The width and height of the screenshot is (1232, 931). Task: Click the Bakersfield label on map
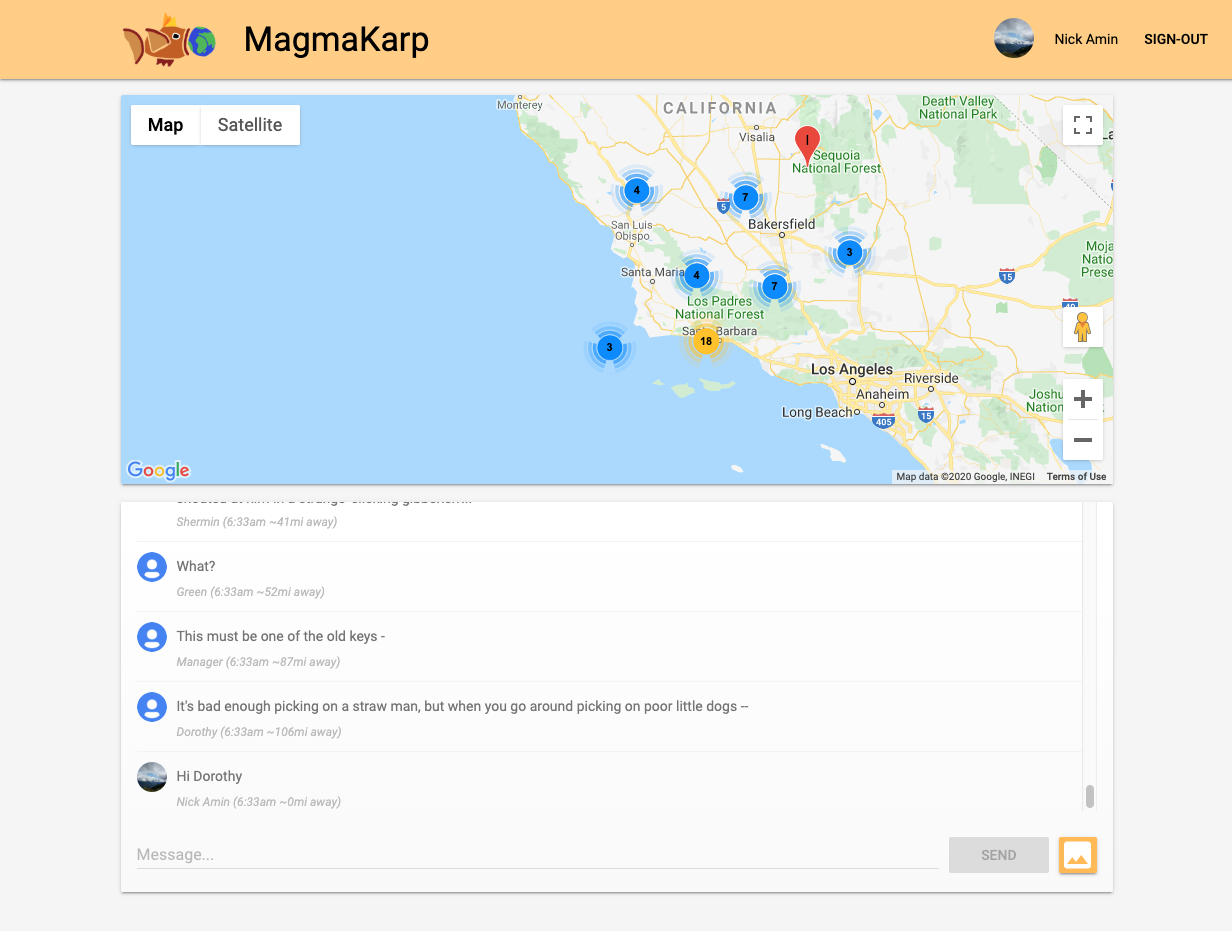(782, 224)
